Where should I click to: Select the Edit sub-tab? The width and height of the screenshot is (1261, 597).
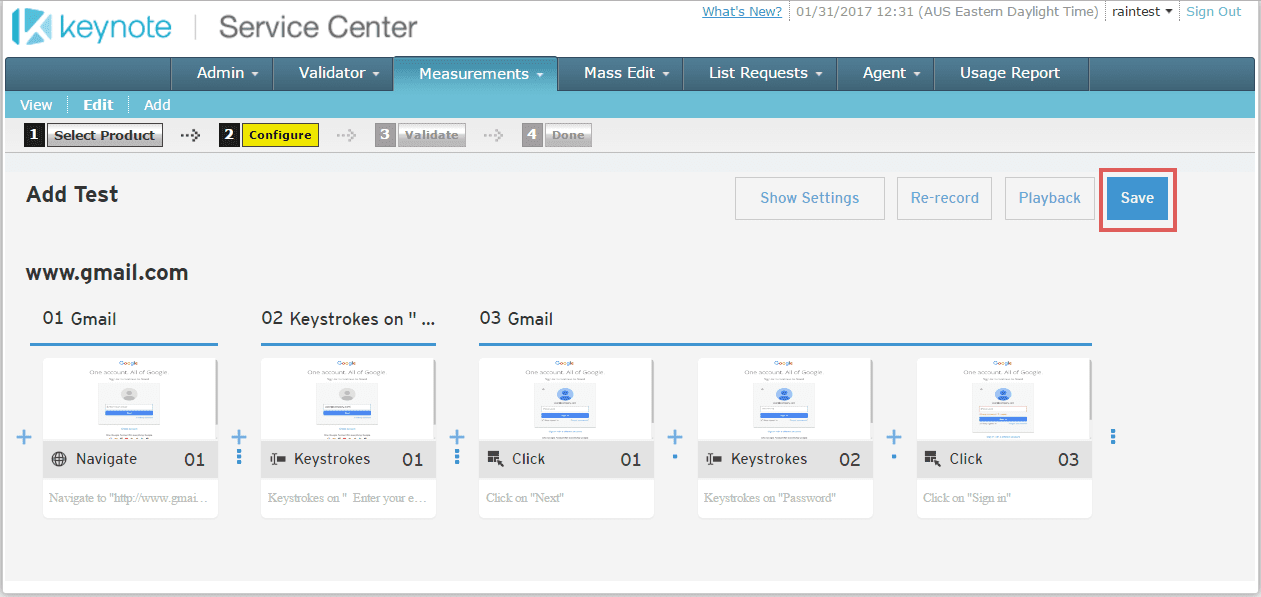(x=98, y=105)
